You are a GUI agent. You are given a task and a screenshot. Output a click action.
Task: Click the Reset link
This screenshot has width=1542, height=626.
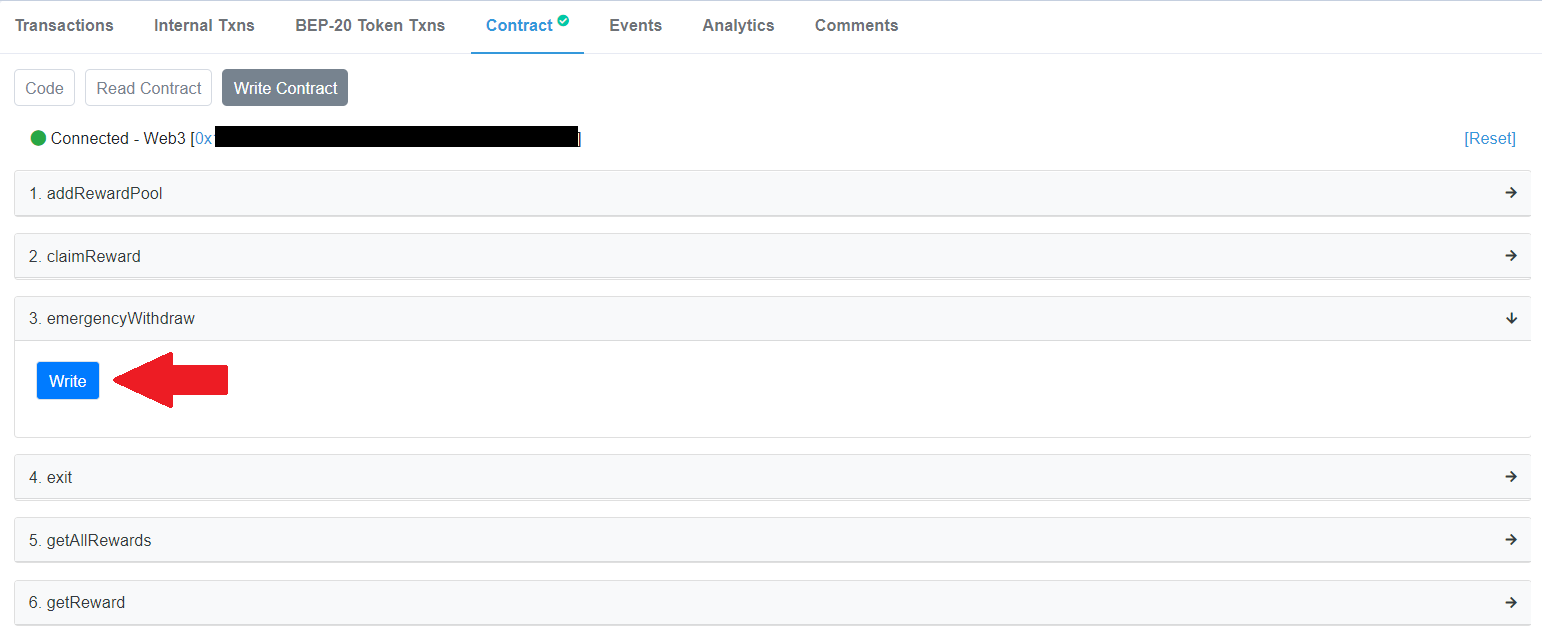point(1490,138)
